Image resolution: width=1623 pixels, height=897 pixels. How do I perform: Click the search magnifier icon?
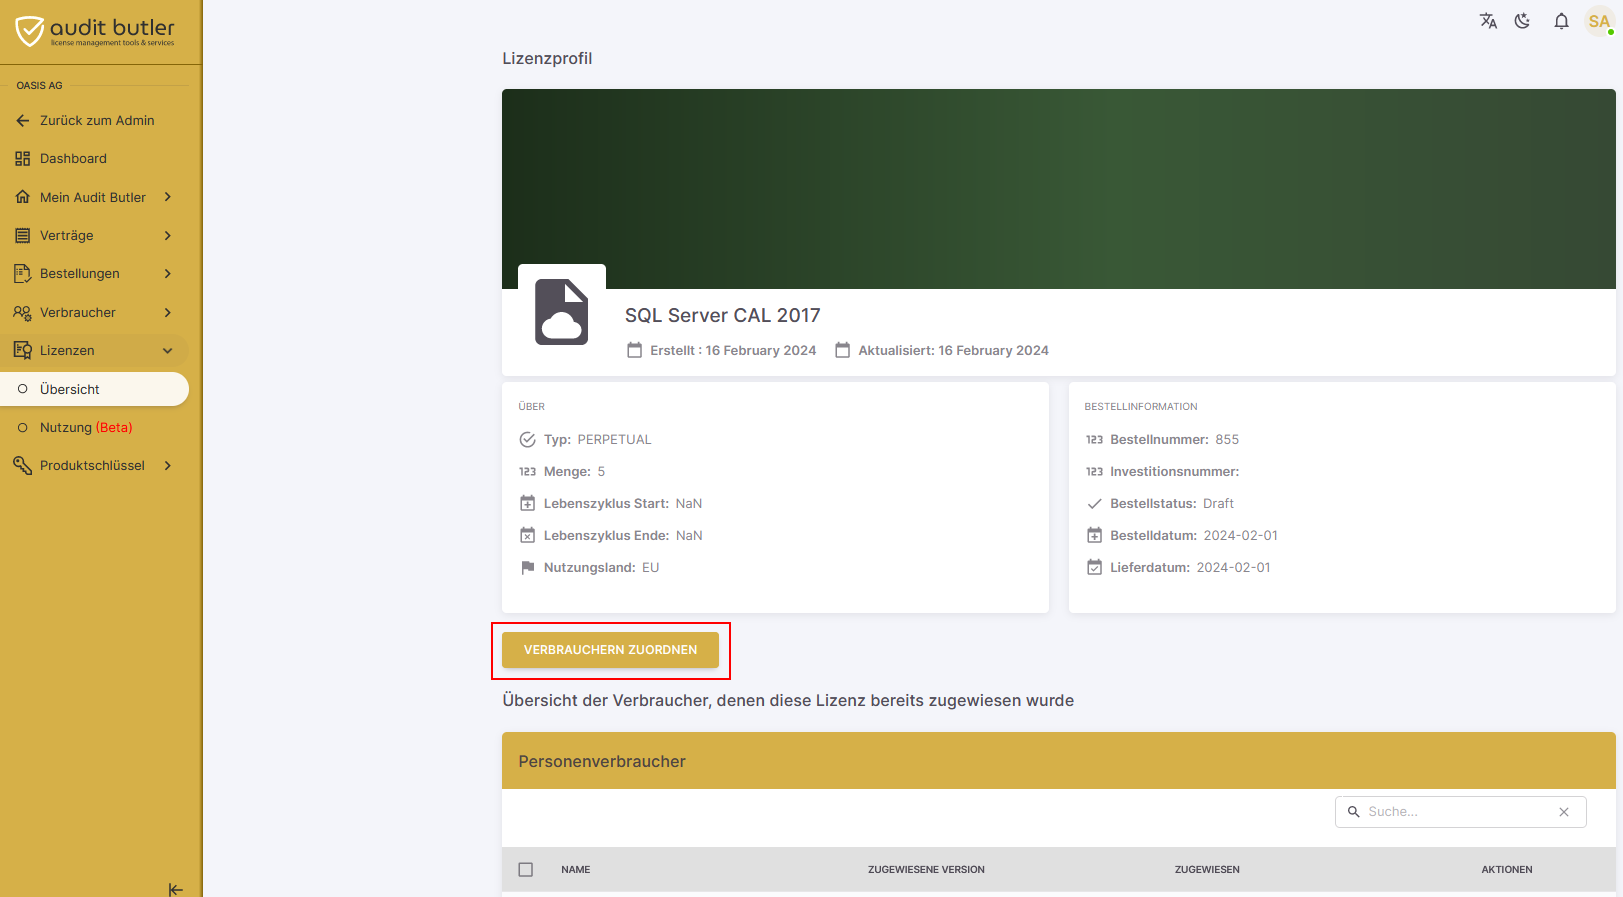pyautogui.click(x=1353, y=812)
